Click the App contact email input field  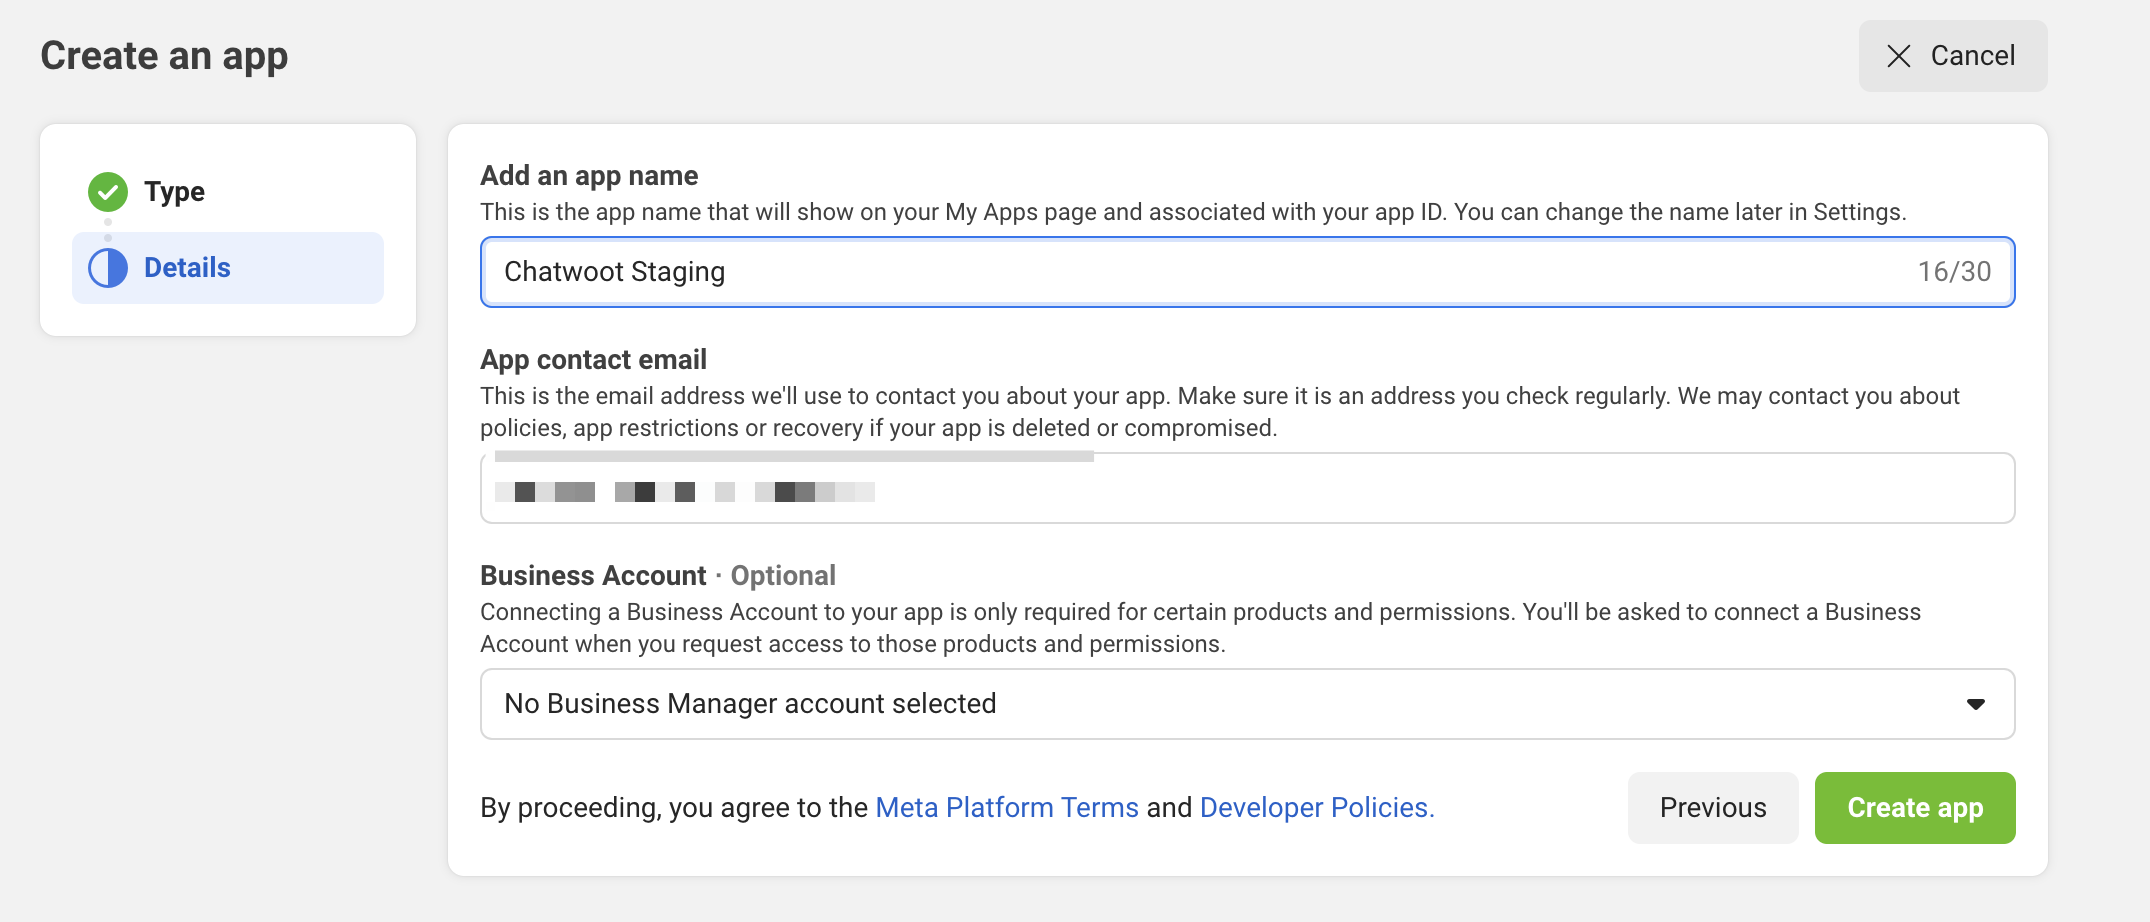click(x=1247, y=488)
